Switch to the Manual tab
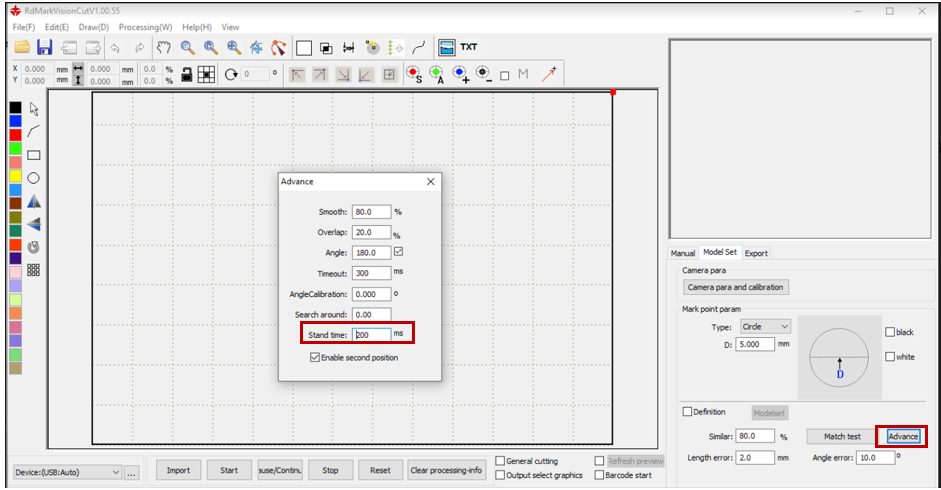941x490 pixels. (x=683, y=253)
